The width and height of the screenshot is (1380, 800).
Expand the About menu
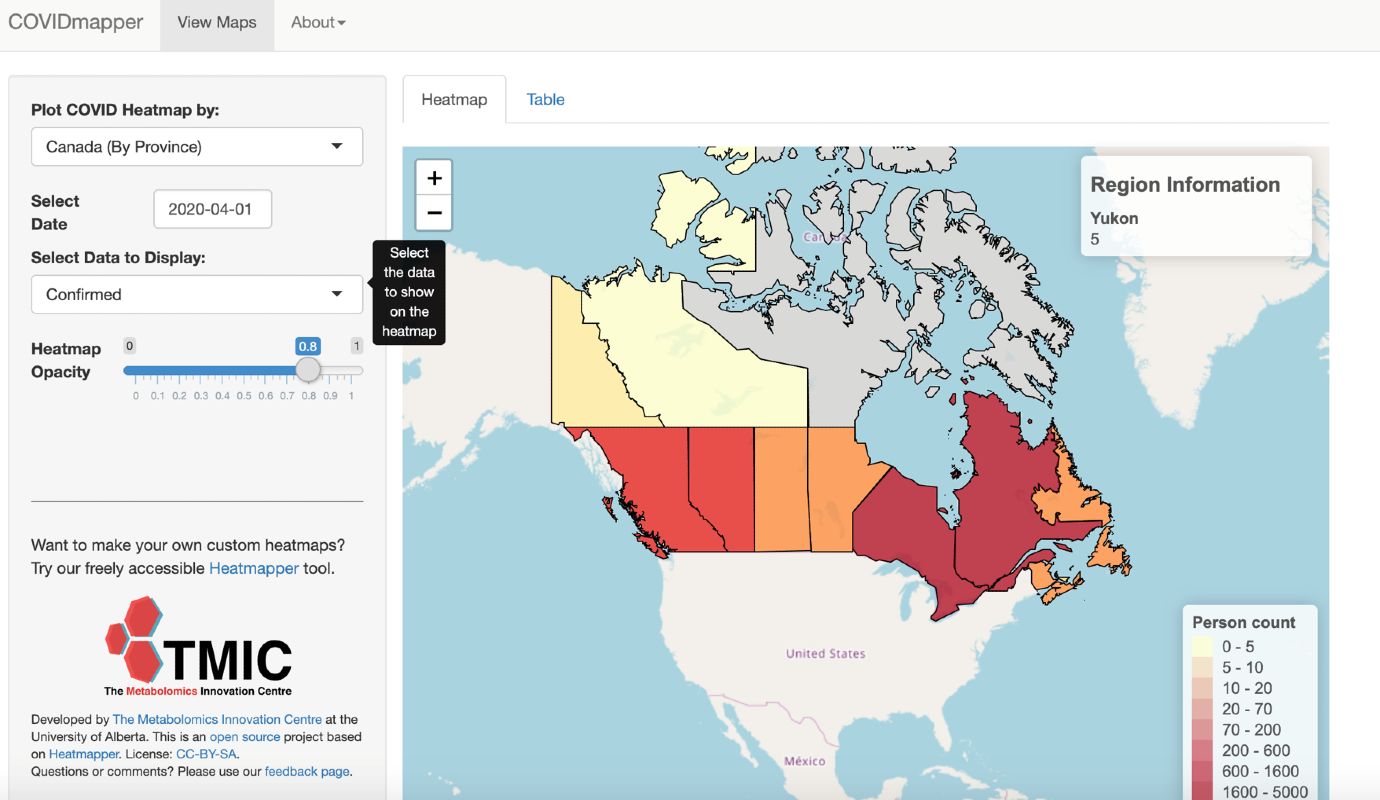(317, 21)
